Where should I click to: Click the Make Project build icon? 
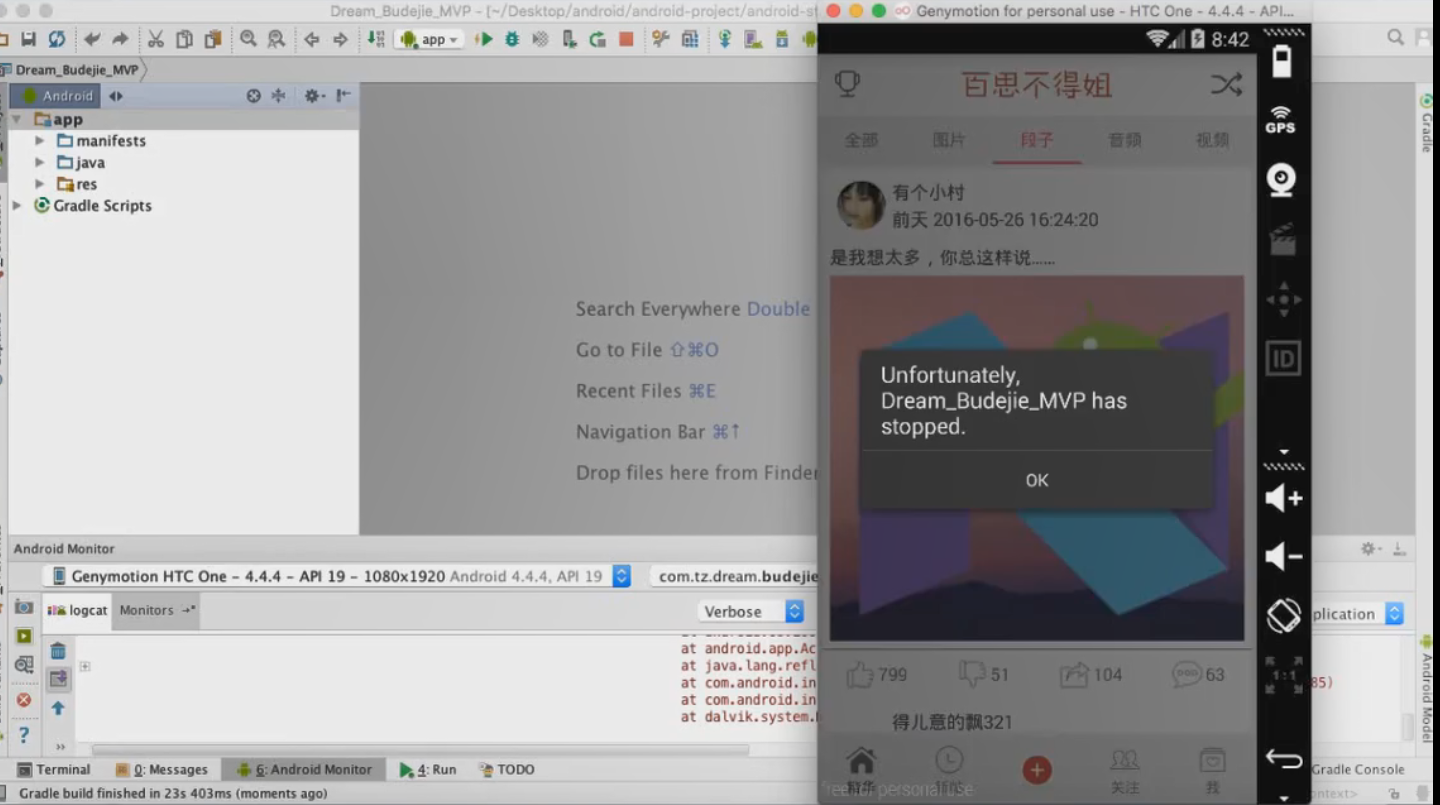376,39
